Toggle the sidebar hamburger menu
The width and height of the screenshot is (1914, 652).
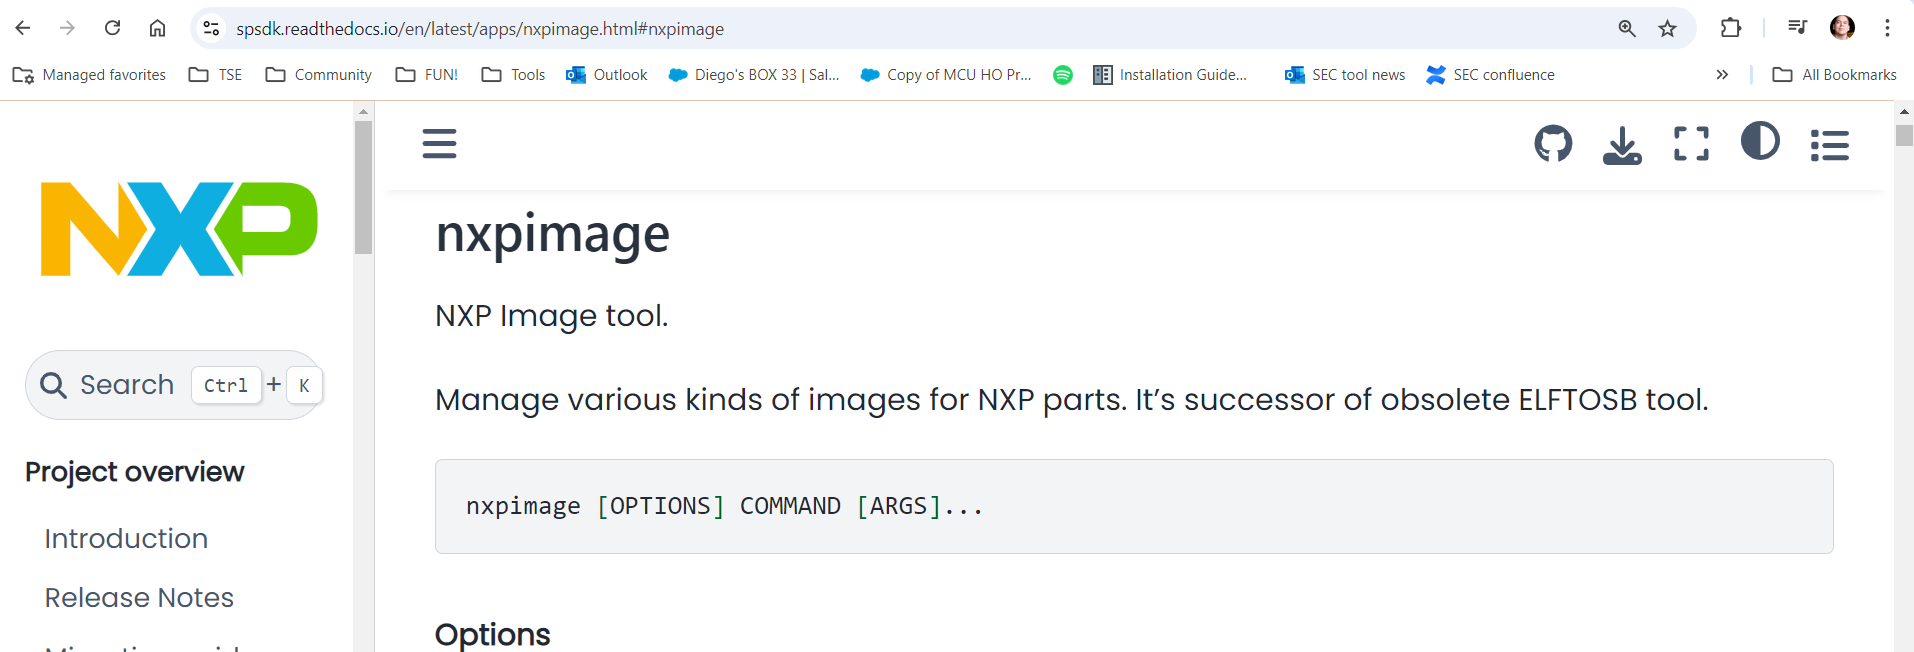click(x=439, y=144)
